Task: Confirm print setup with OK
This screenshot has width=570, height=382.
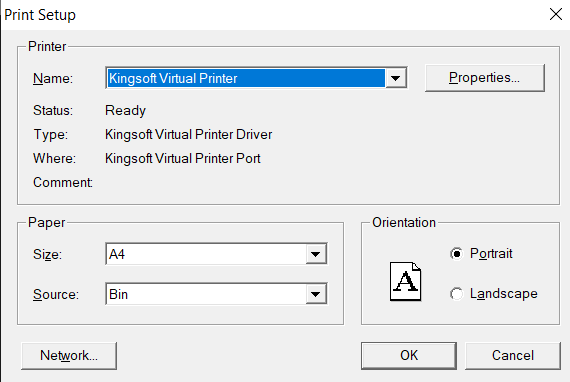Action: (409, 355)
